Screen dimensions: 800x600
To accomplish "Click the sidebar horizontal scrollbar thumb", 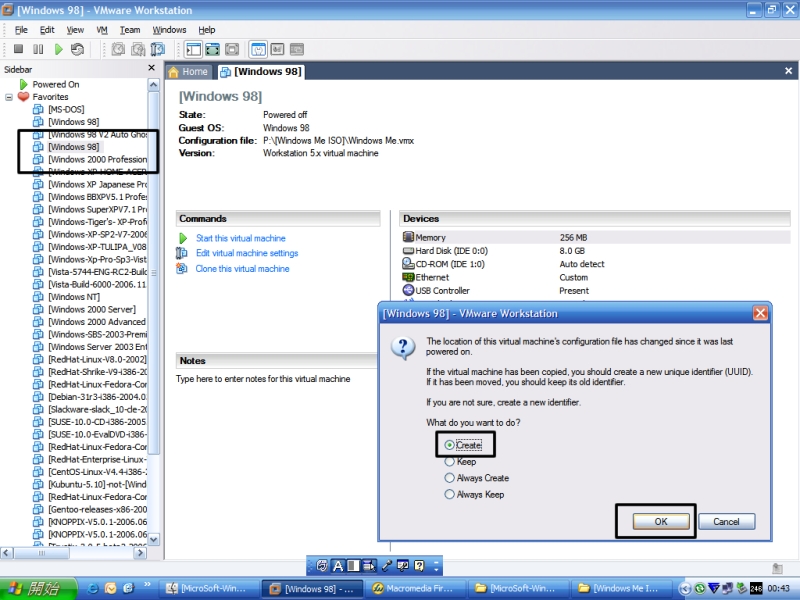I will (x=42, y=553).
